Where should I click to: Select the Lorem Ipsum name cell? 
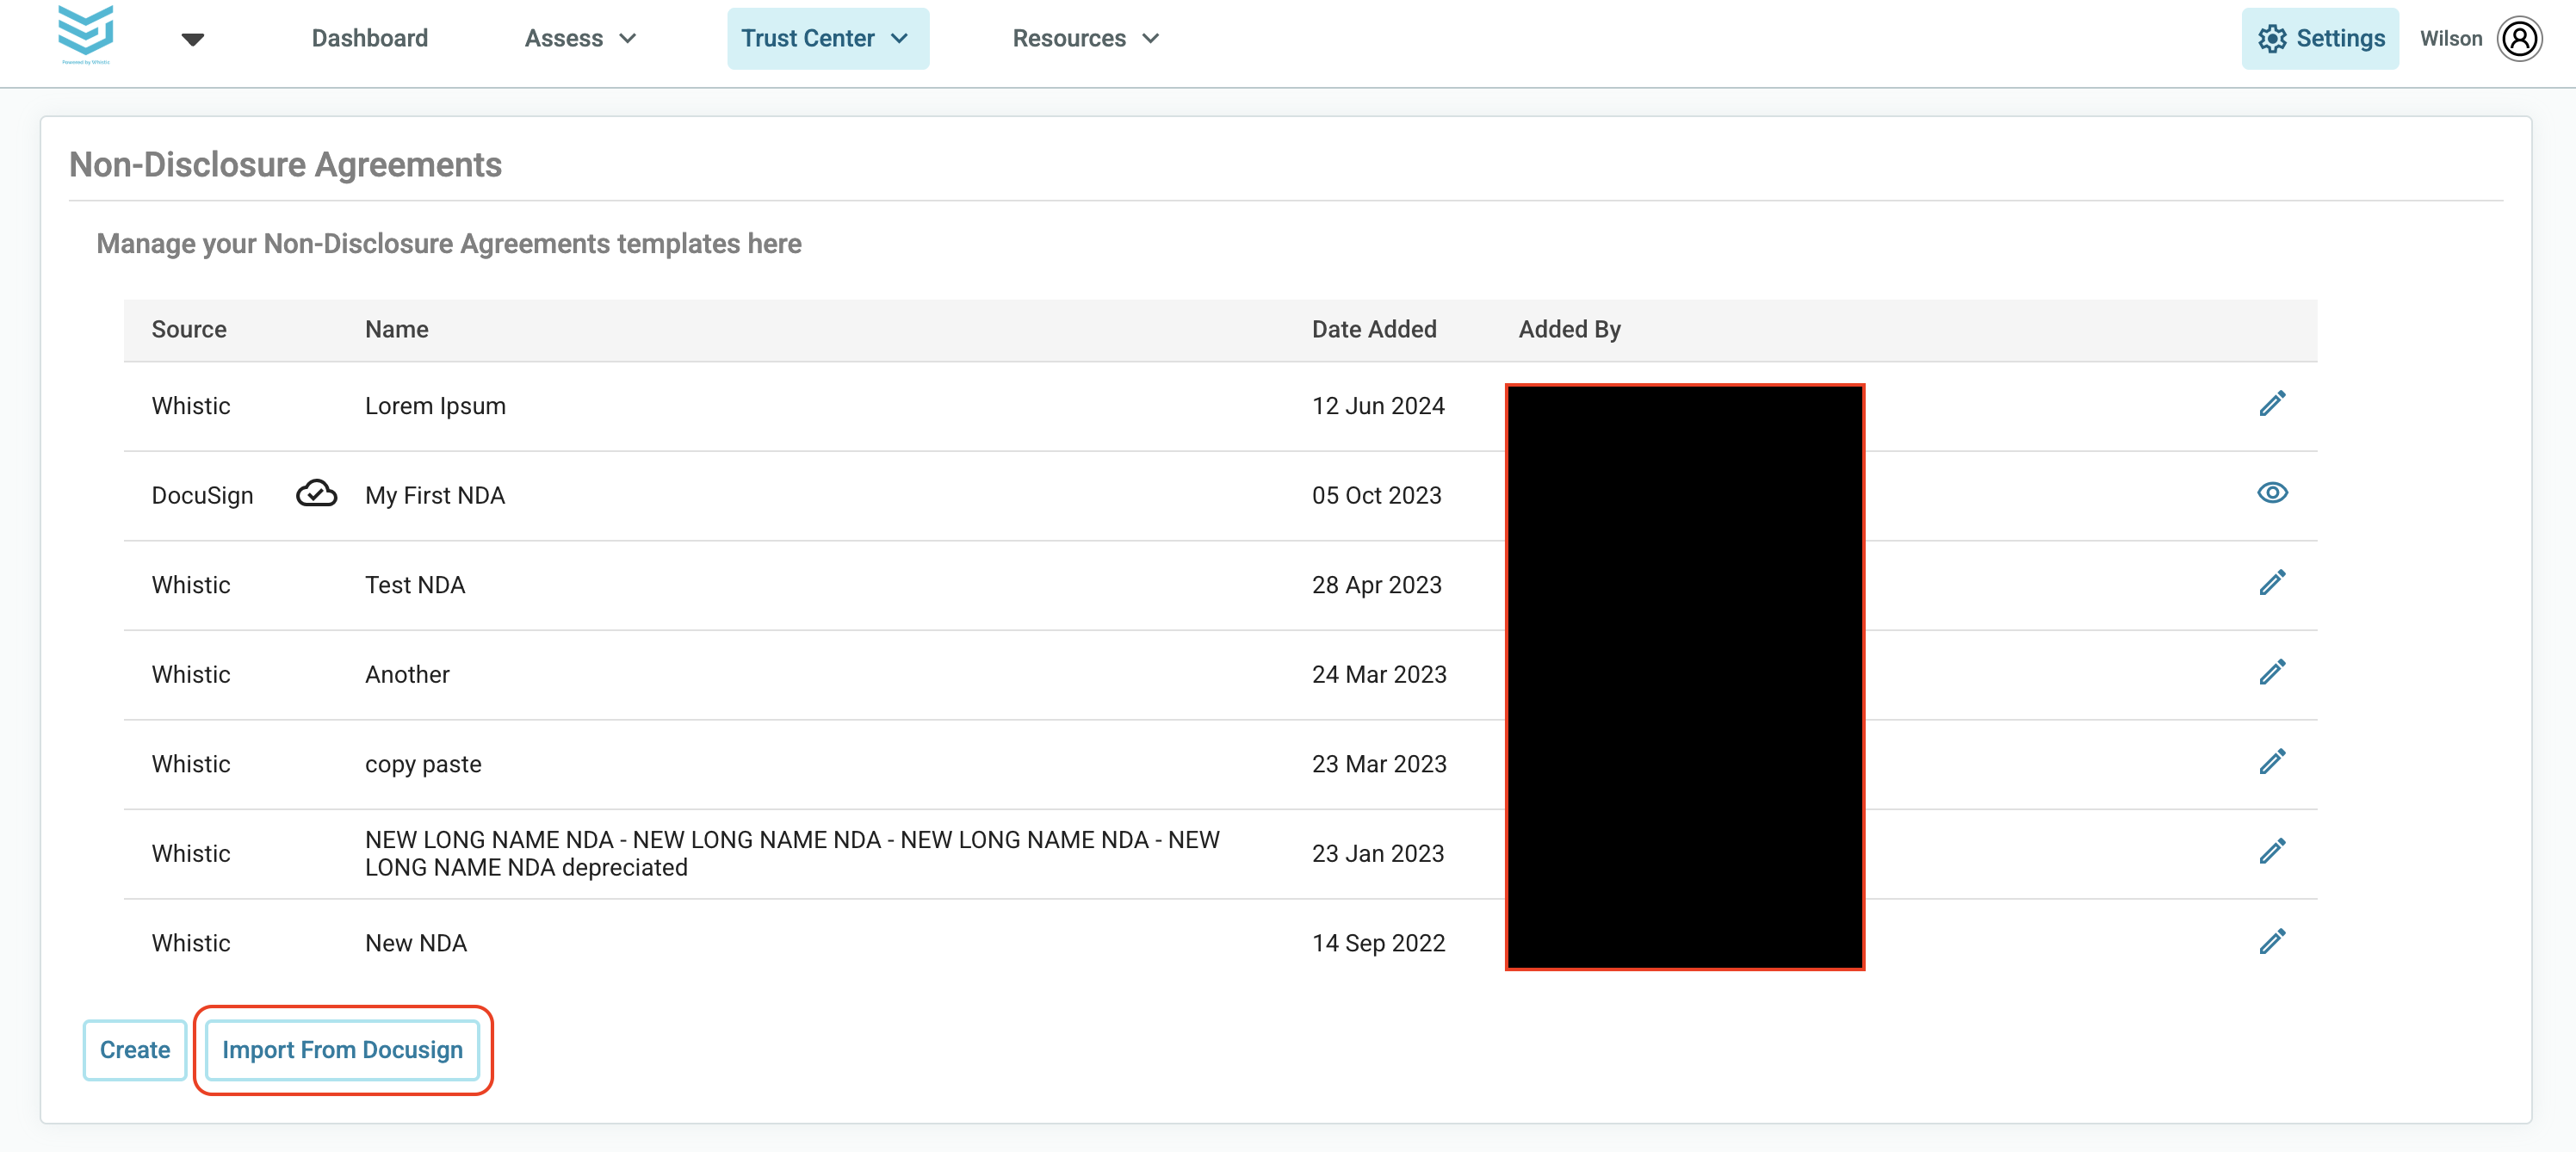click(435, 406)
